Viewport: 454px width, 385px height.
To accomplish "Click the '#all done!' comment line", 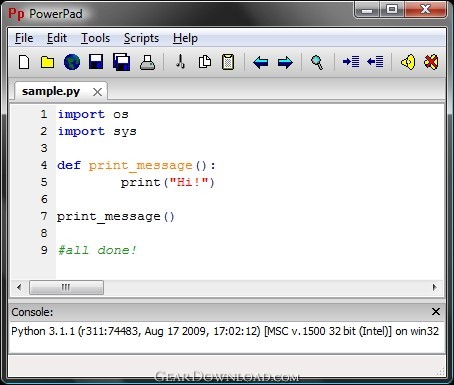I will pos(97,250).
